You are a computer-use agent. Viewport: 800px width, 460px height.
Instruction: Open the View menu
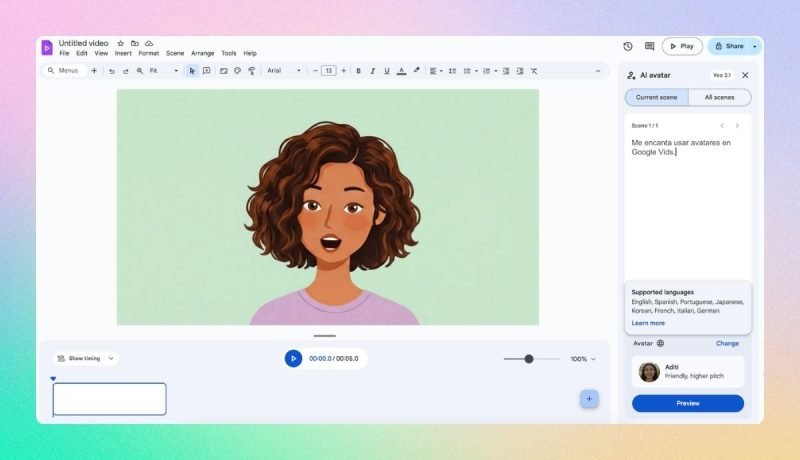click(101, 53)
